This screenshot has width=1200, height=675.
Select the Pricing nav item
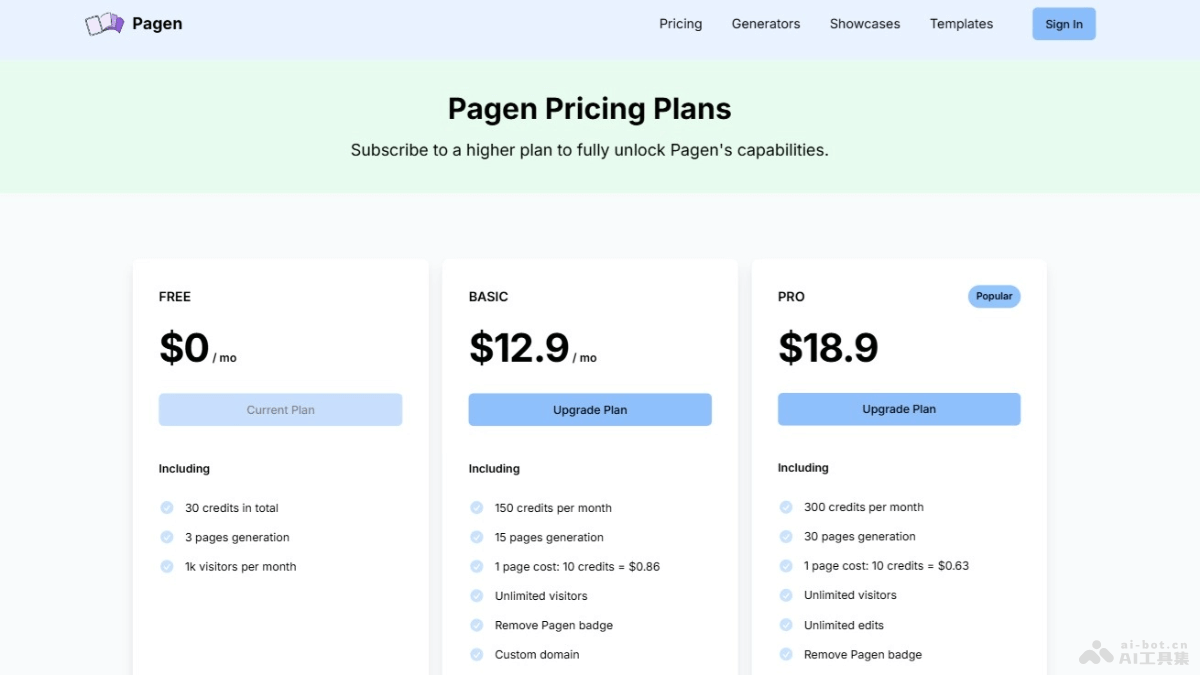pyautogui.click(x=680, y=23)
